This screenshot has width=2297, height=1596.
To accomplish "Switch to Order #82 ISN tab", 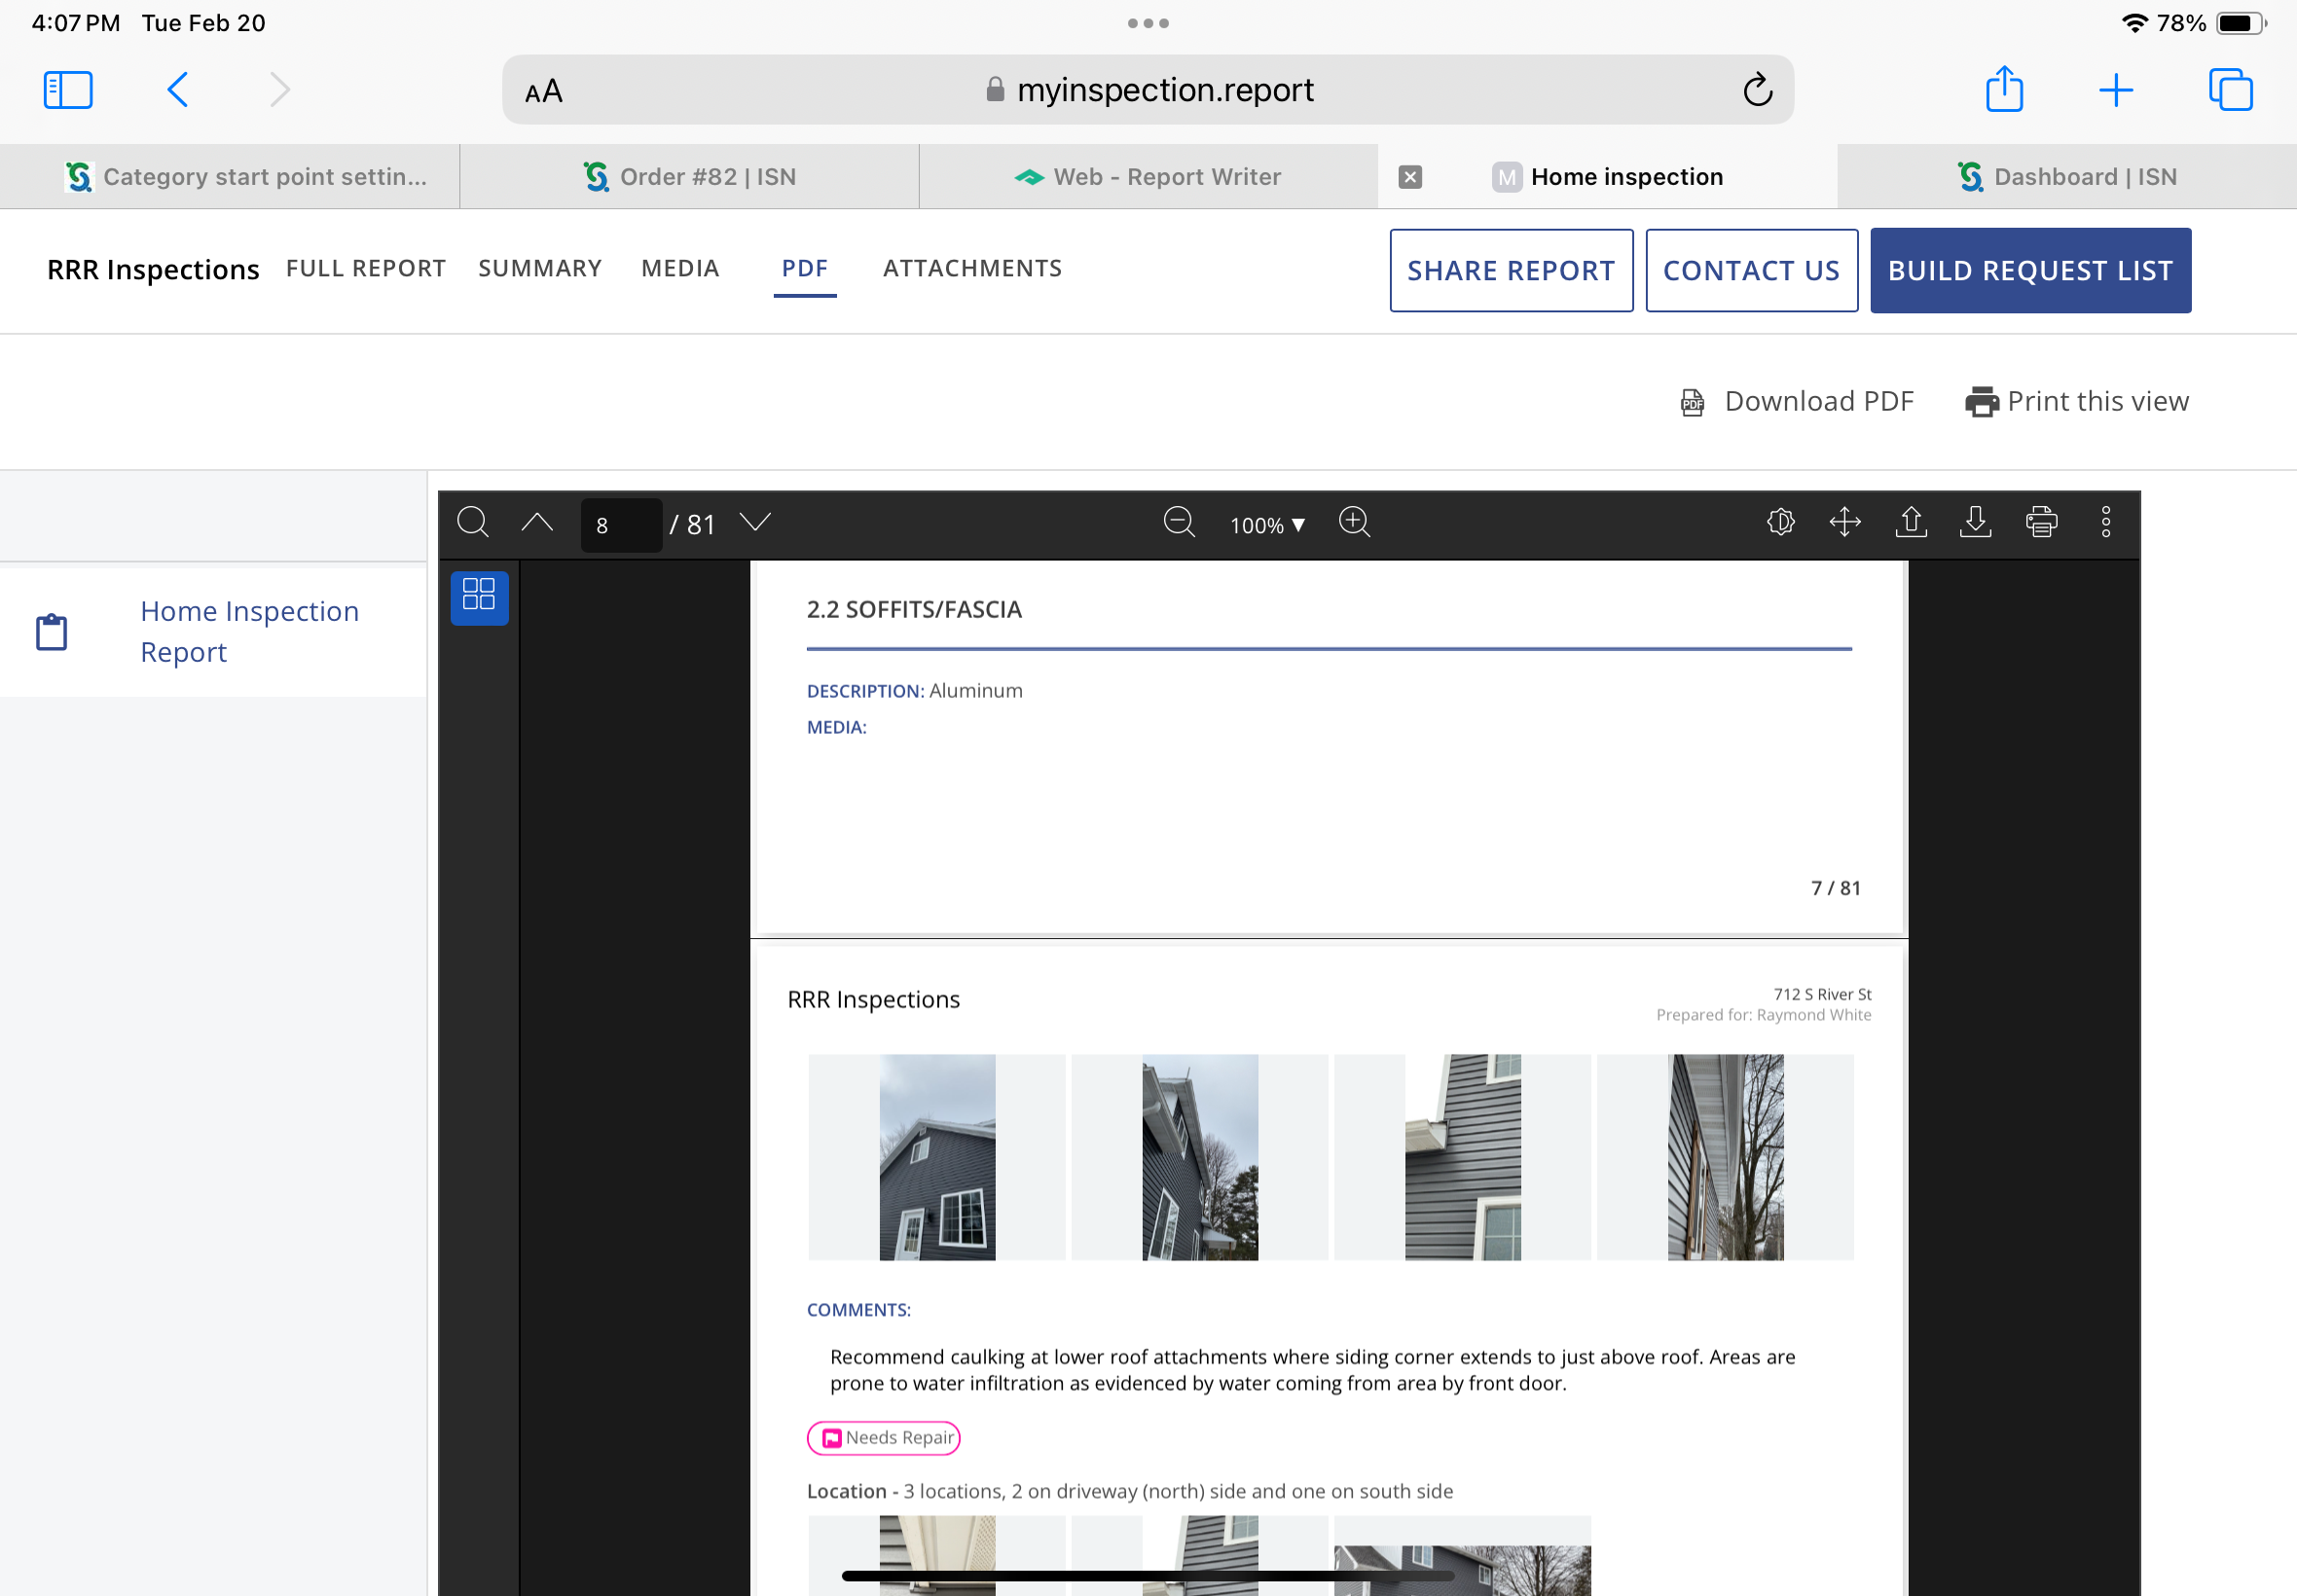I will tap(689, 177).
